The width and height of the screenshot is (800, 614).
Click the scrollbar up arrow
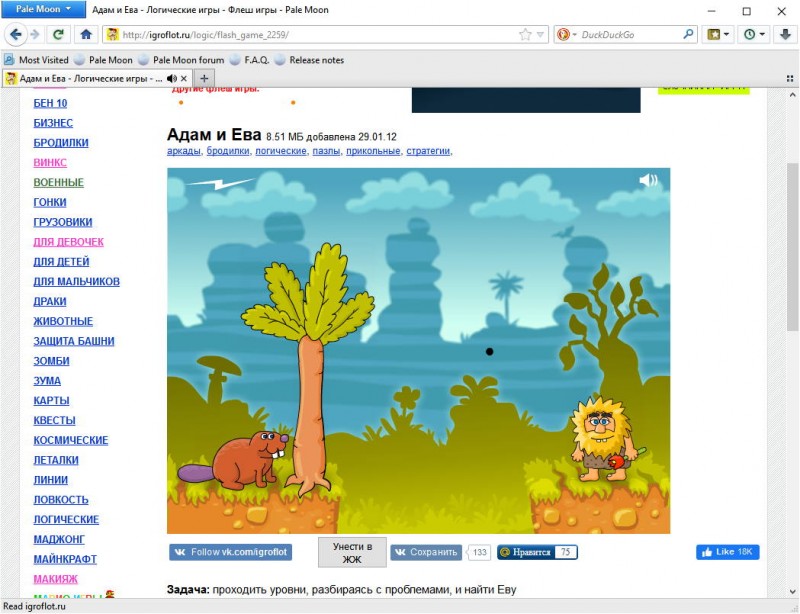click(x=792, y=95)
